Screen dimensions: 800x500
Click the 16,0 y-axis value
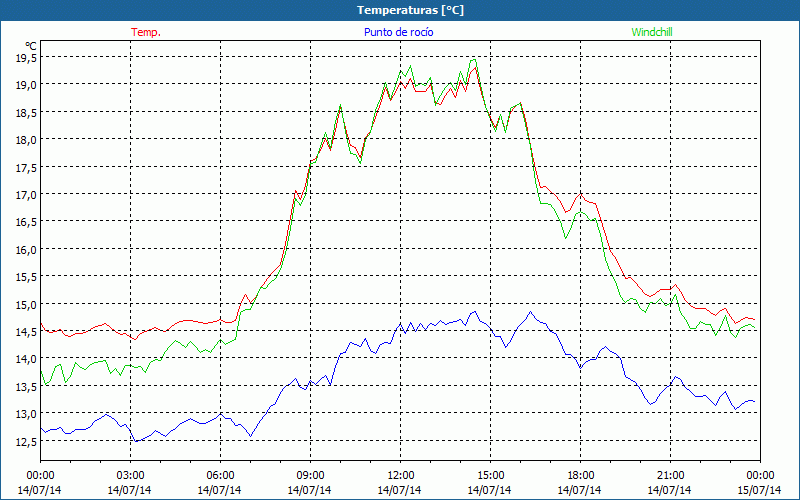(26, 250)
